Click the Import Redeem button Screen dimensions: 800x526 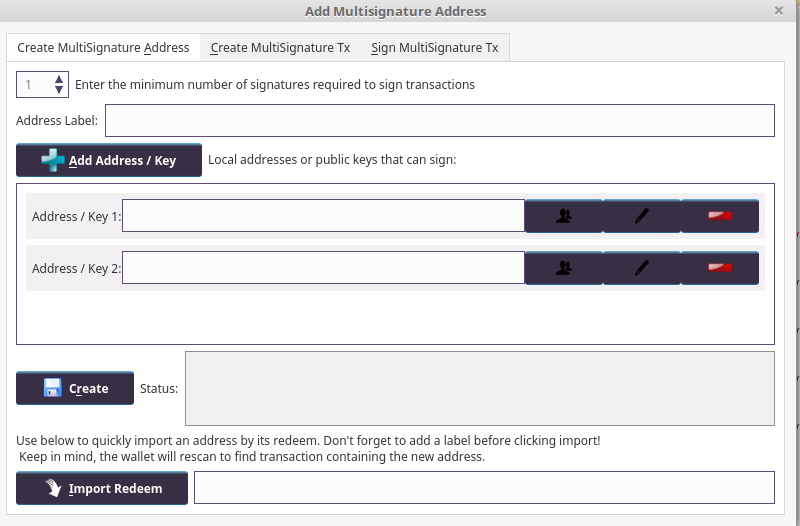(102, 488)
